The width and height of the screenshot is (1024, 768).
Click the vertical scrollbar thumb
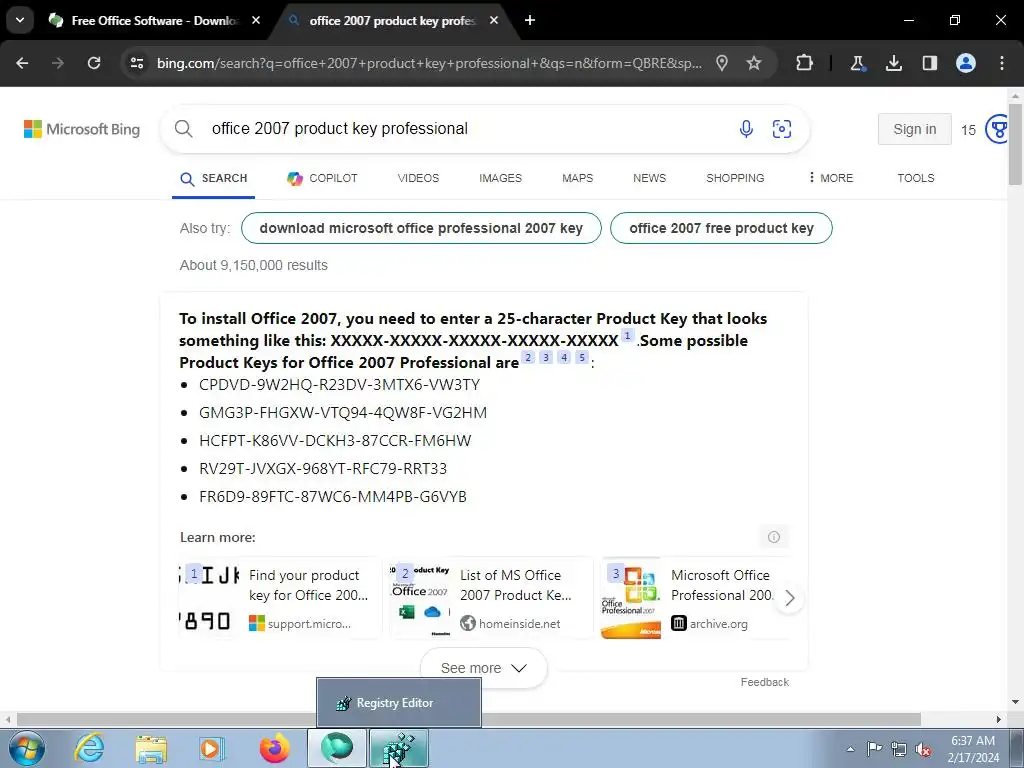point(1015,142)
